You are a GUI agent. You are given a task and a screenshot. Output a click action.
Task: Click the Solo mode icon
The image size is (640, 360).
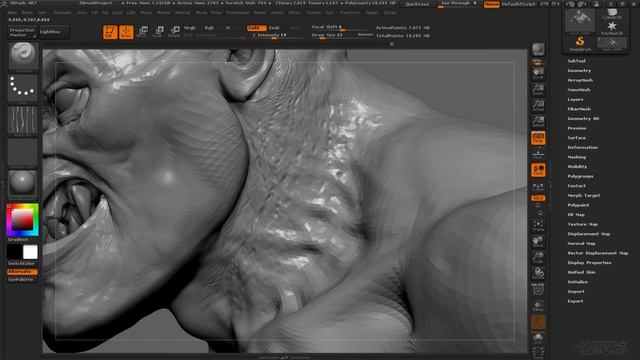[538, 338]
